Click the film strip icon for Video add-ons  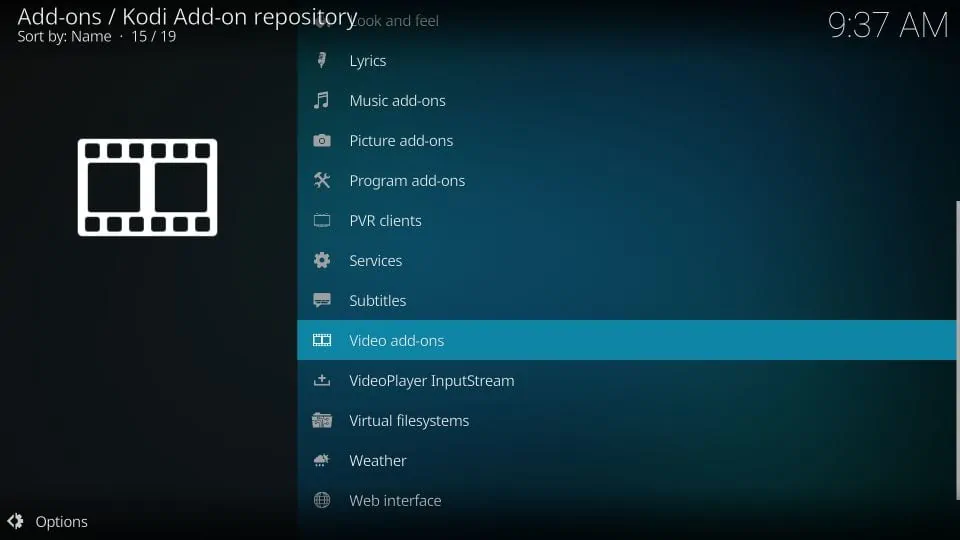[x=321, y=340]
